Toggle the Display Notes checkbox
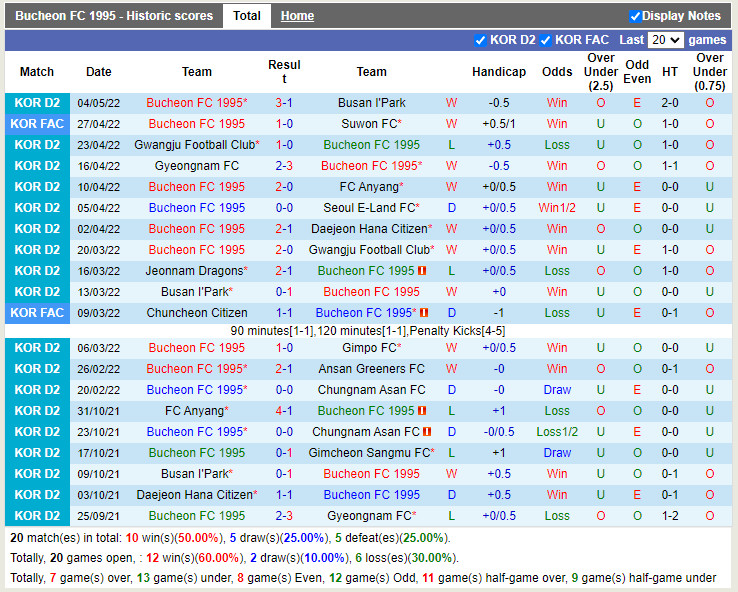The width and height of the screenshot is (738, 592). pyautogui.click(x=635, y=16)
